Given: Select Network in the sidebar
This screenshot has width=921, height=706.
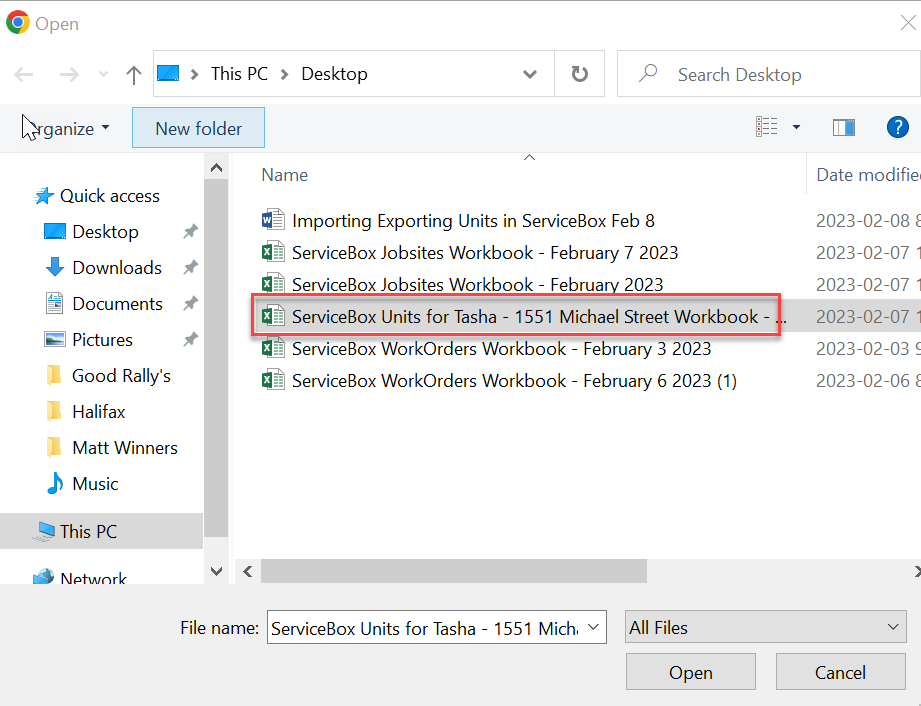Looking at the screenshot, I should click(x=80, y=578).
